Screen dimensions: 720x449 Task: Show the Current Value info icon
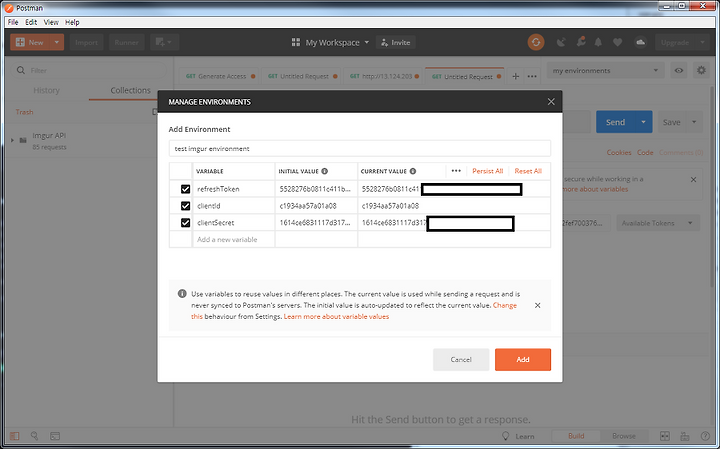click(413, 171)
